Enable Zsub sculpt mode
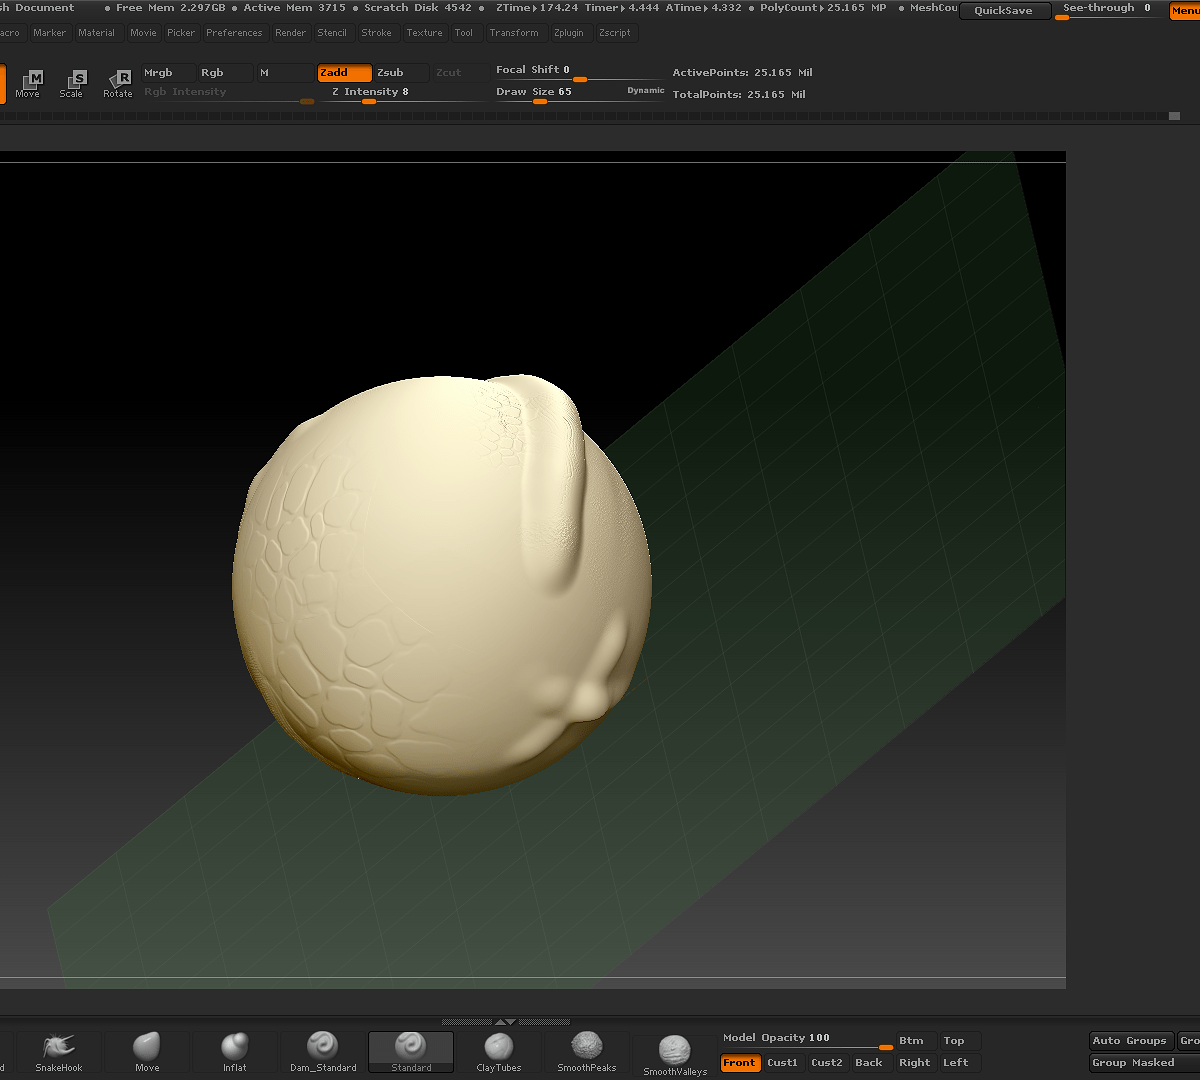Image resolution: width=1200 pixels, height=1080 pixels. click(x=402, y=73)
